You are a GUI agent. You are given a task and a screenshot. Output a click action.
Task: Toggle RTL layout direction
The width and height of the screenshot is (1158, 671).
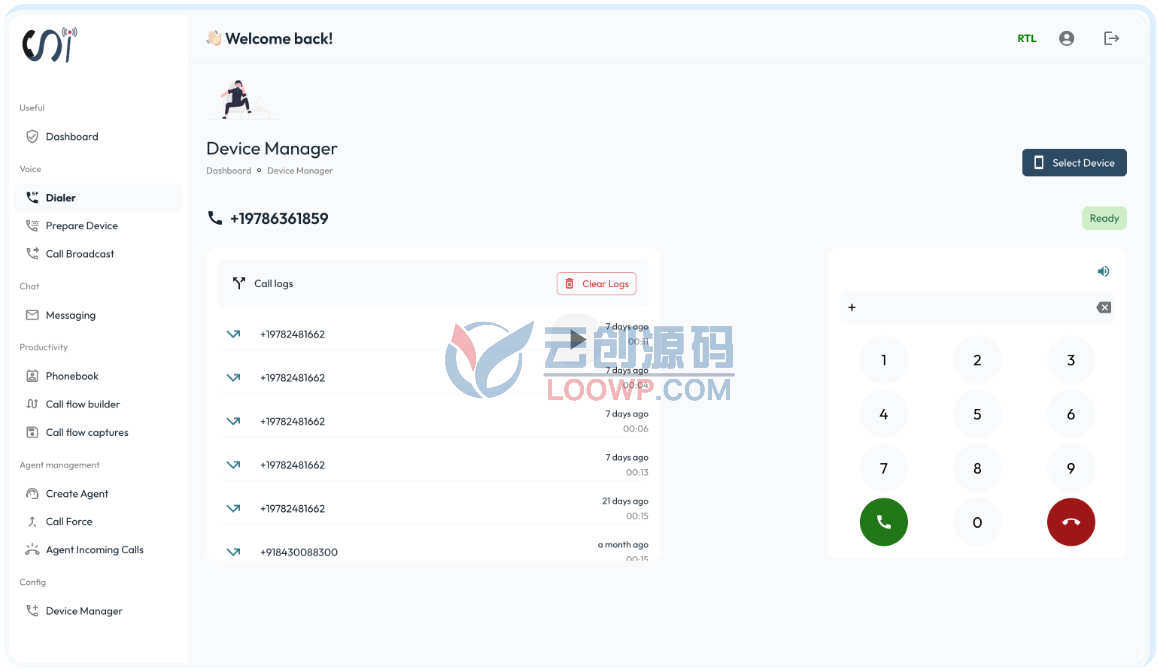click(x=1027, y=38)
